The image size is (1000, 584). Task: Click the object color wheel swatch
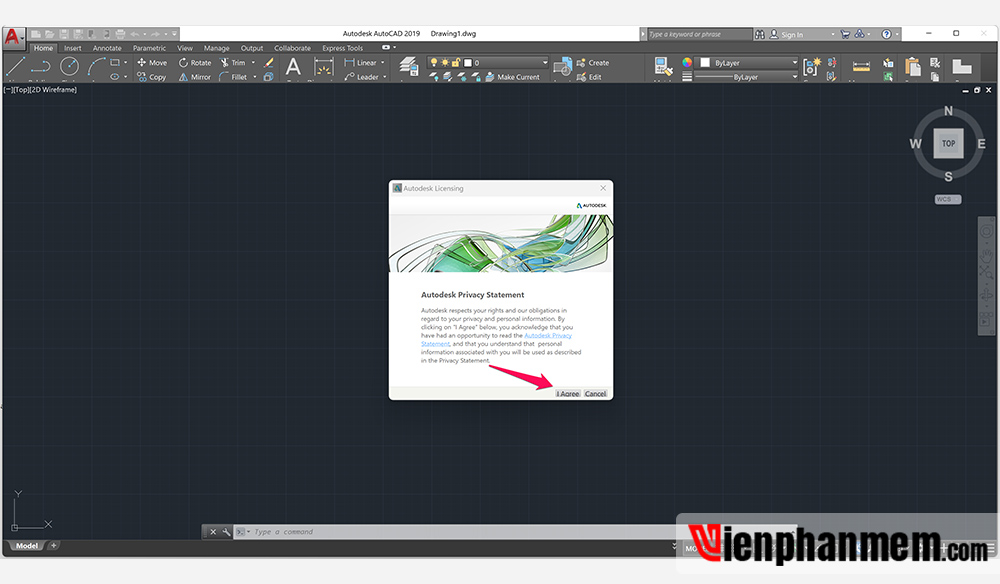pos(687,62)
